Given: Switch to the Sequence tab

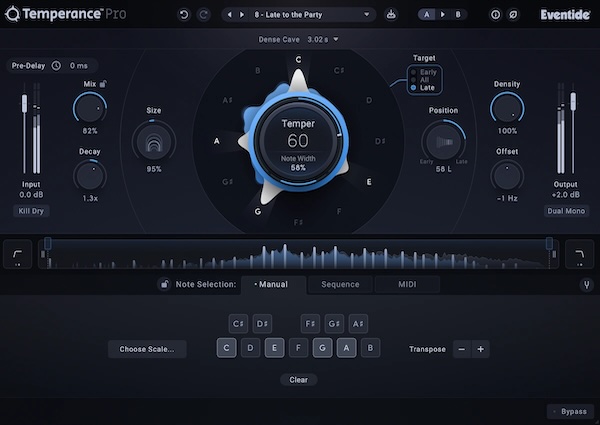Looking at the screenshot, I should 340,284.
